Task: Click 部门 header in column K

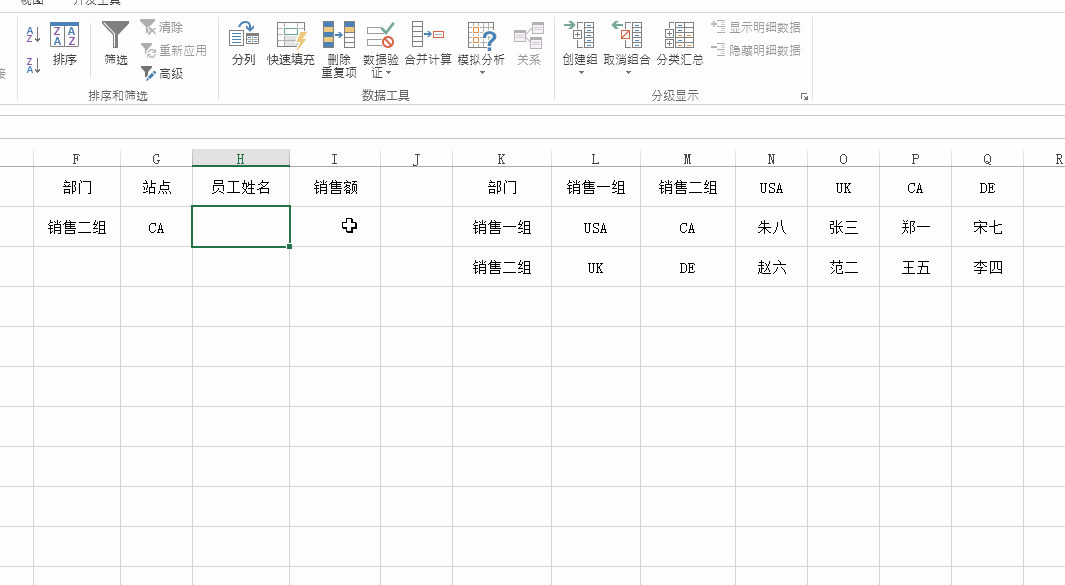Action: (x=502, y=188)
